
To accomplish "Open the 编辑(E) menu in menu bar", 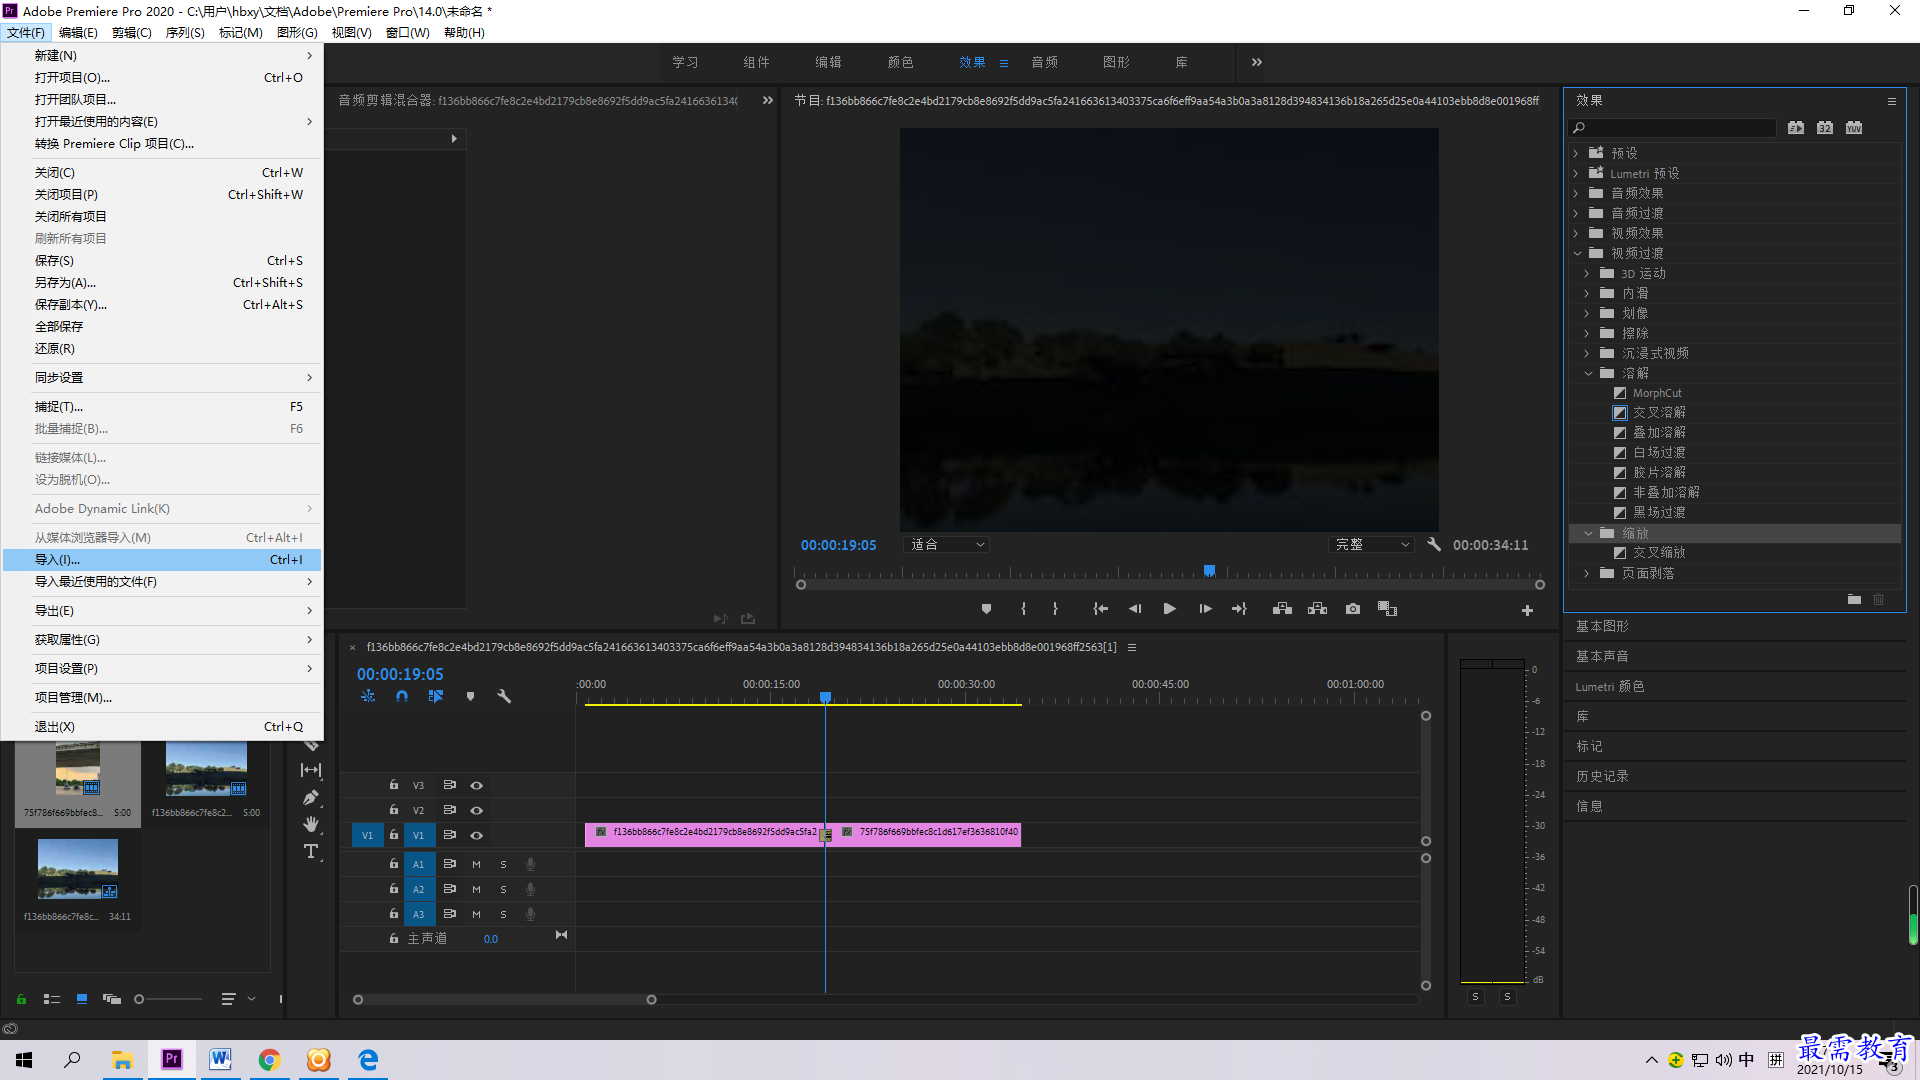I will pyautogui.click(x=78, y=33).
